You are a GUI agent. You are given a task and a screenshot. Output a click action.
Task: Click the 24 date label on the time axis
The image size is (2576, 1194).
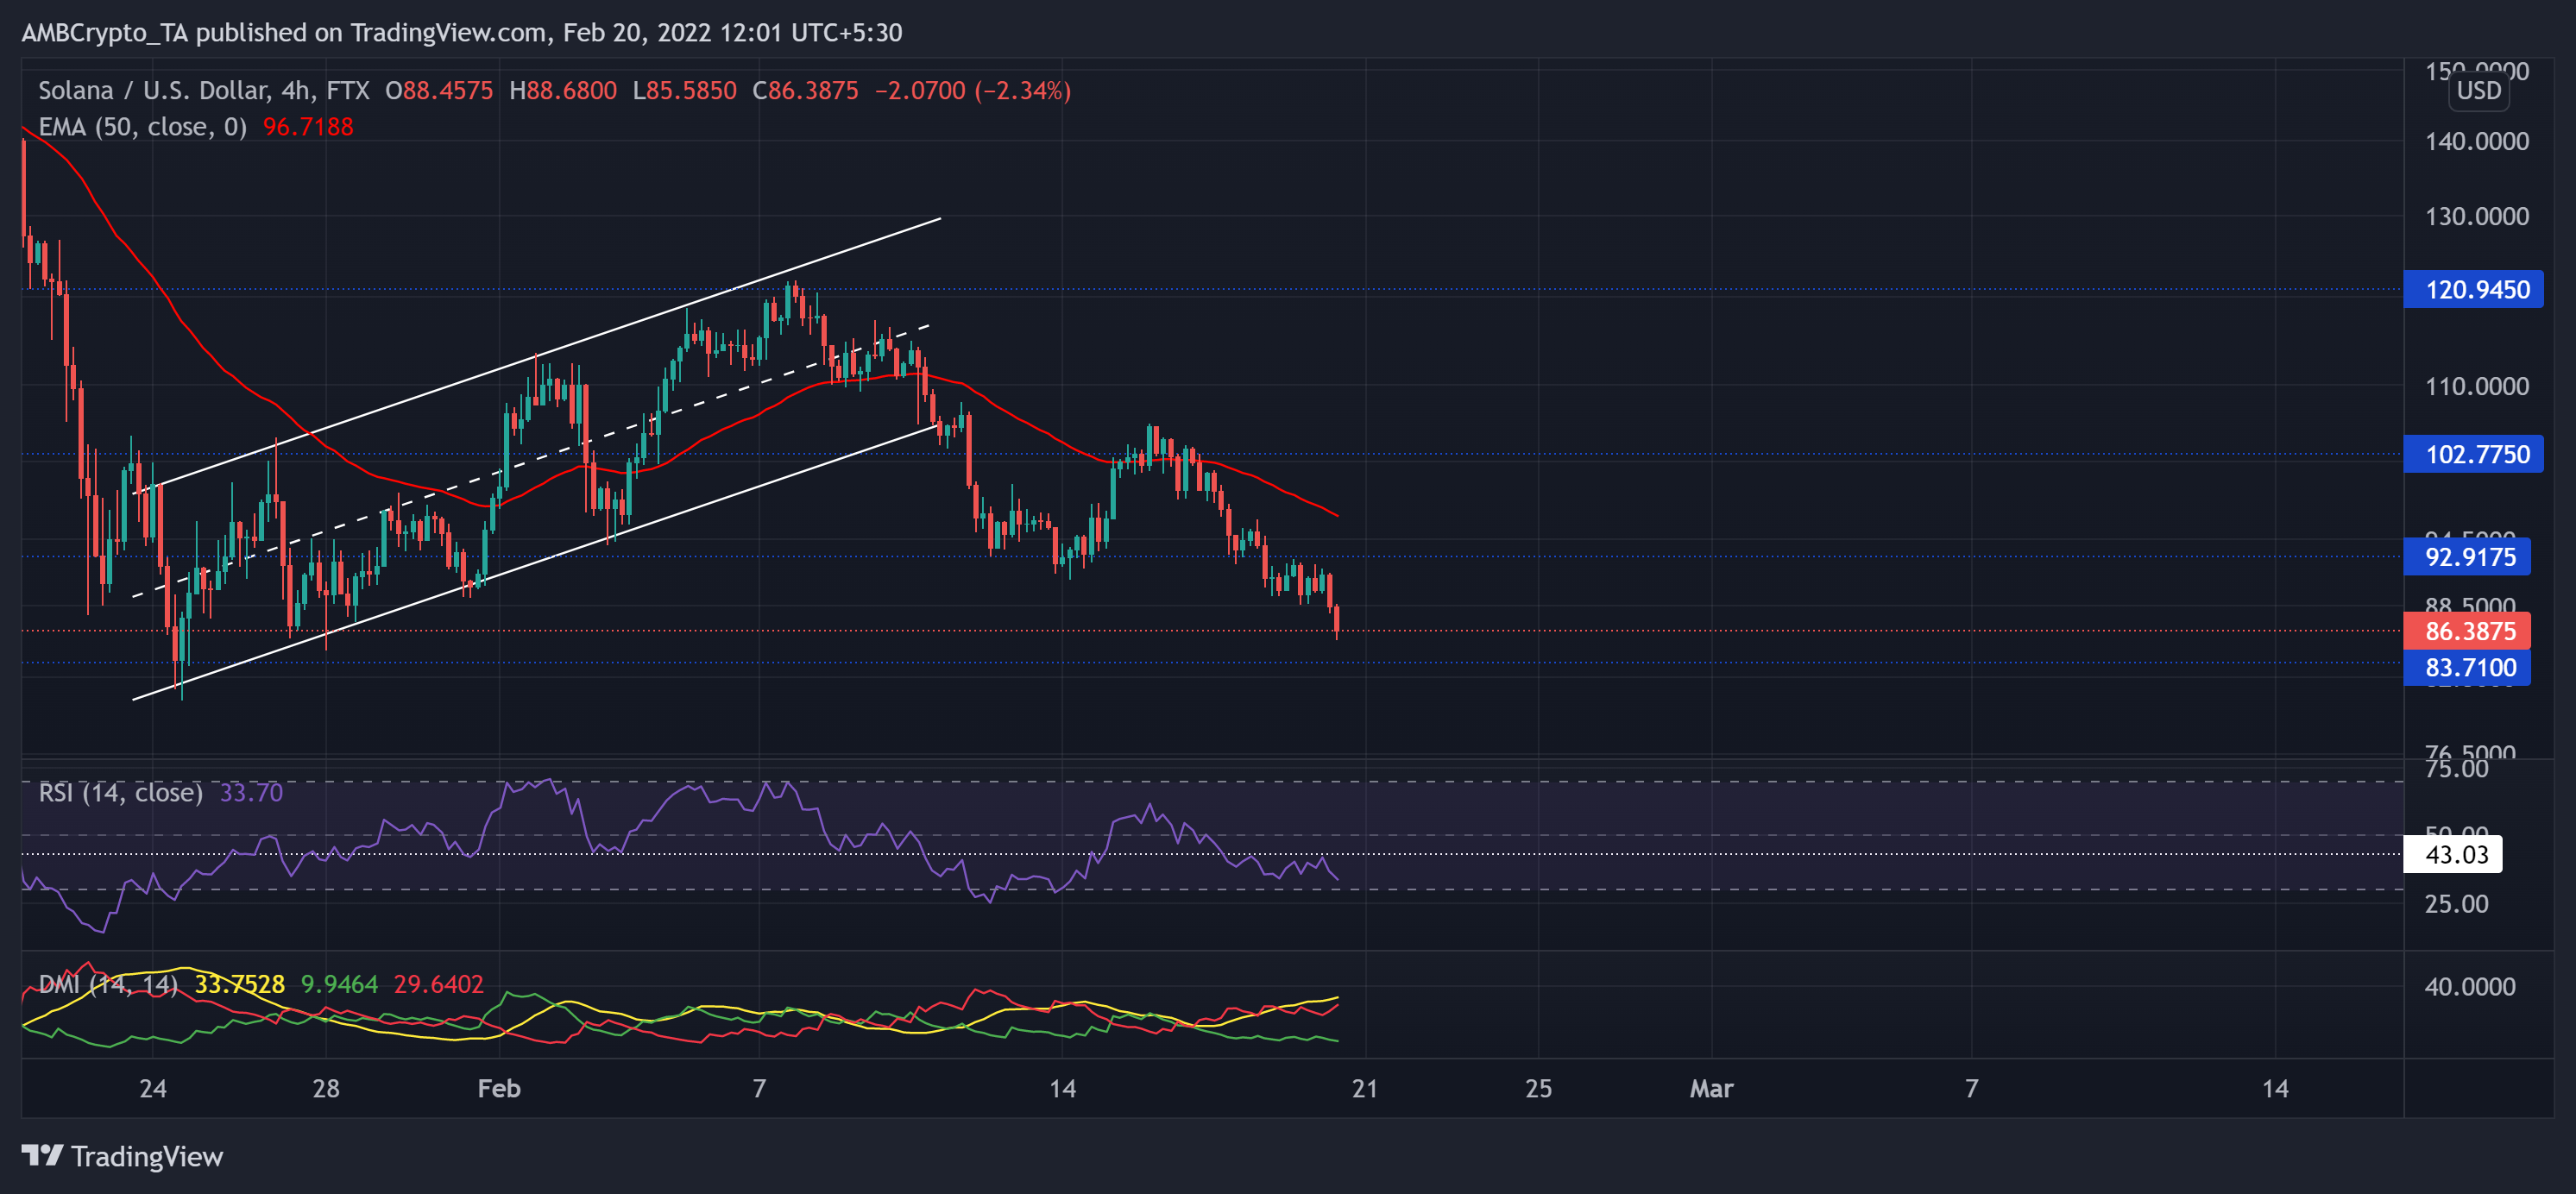click(153, 1088)
